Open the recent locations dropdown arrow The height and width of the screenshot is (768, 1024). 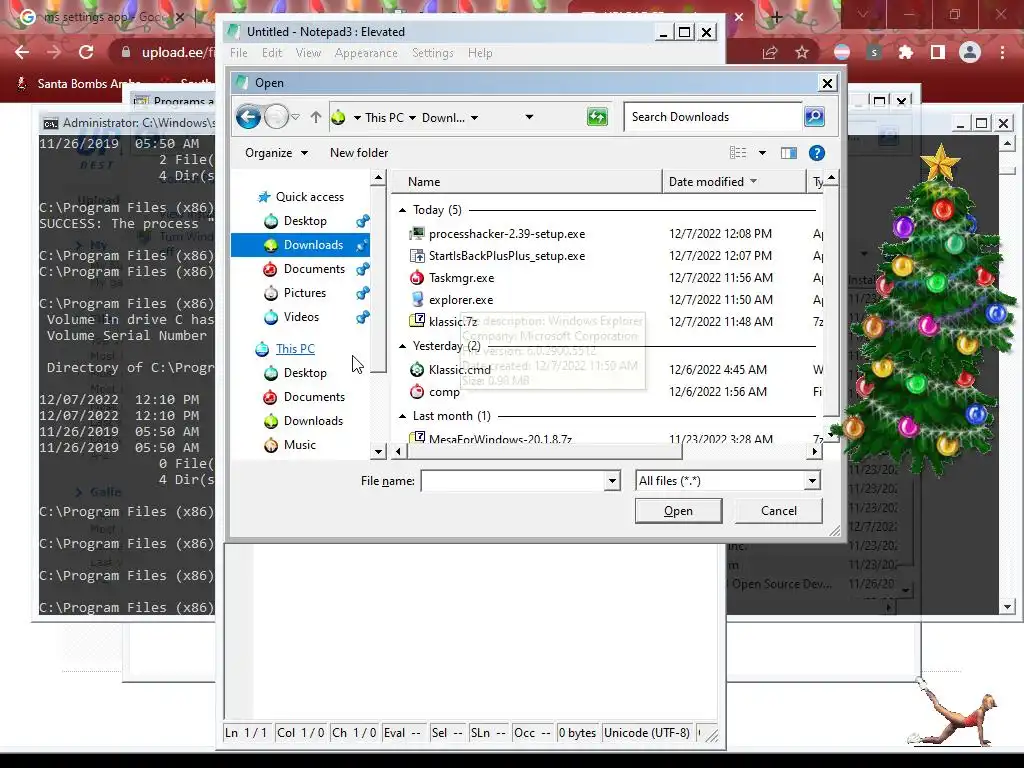pyautogui.click(x=296, y=118)
